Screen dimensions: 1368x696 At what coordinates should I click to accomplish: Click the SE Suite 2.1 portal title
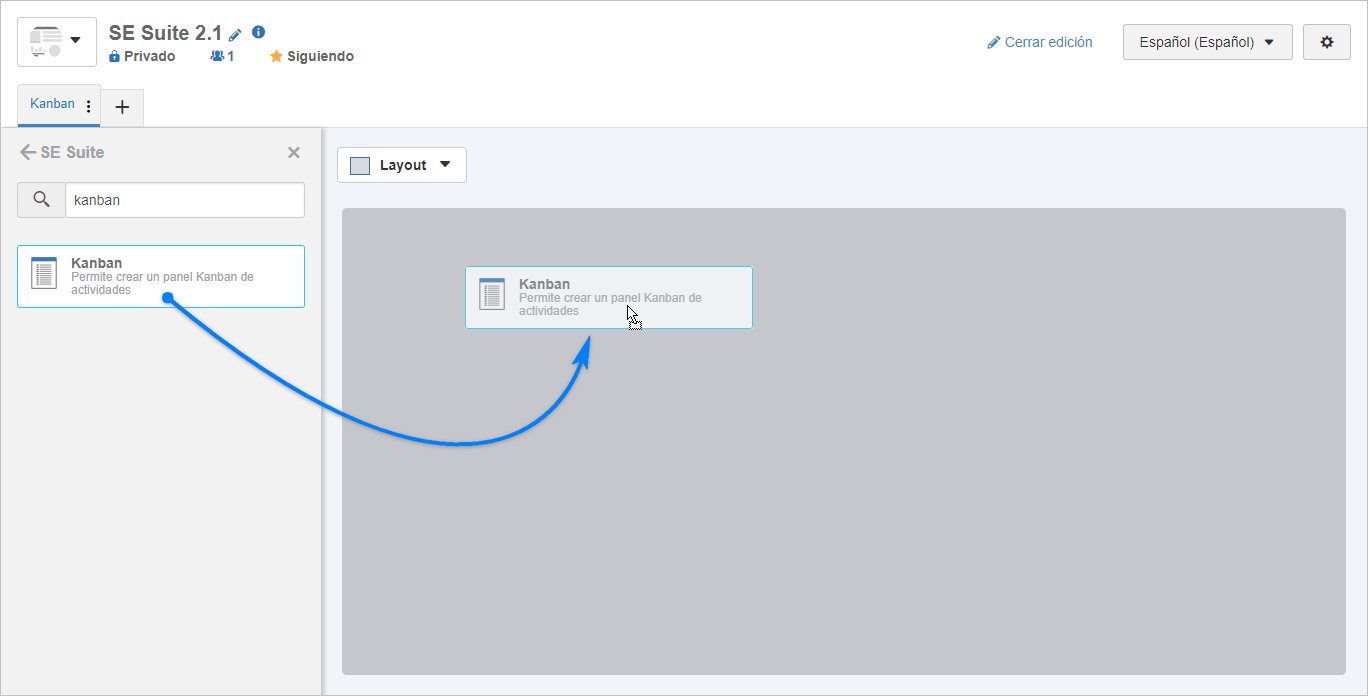point(165,33)
